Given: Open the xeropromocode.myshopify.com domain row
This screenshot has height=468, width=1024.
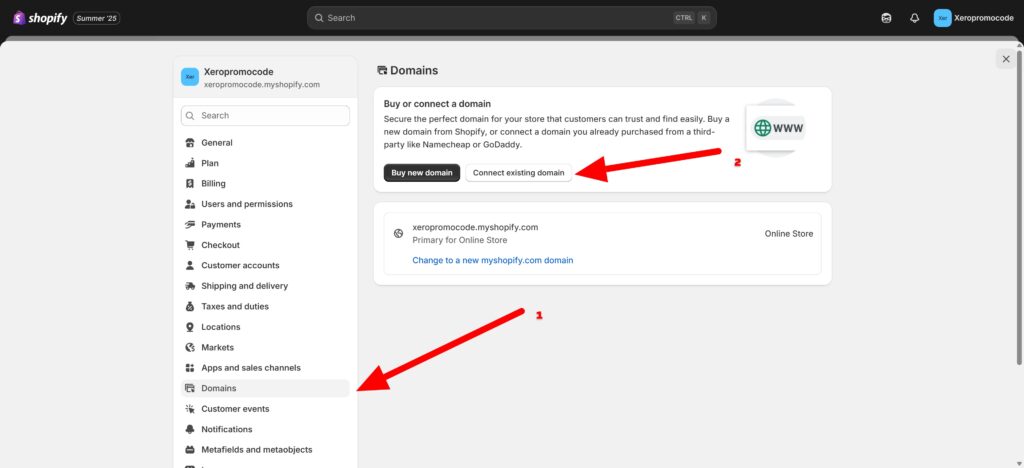Looking at the screenshot, I should tap(602, 243).
